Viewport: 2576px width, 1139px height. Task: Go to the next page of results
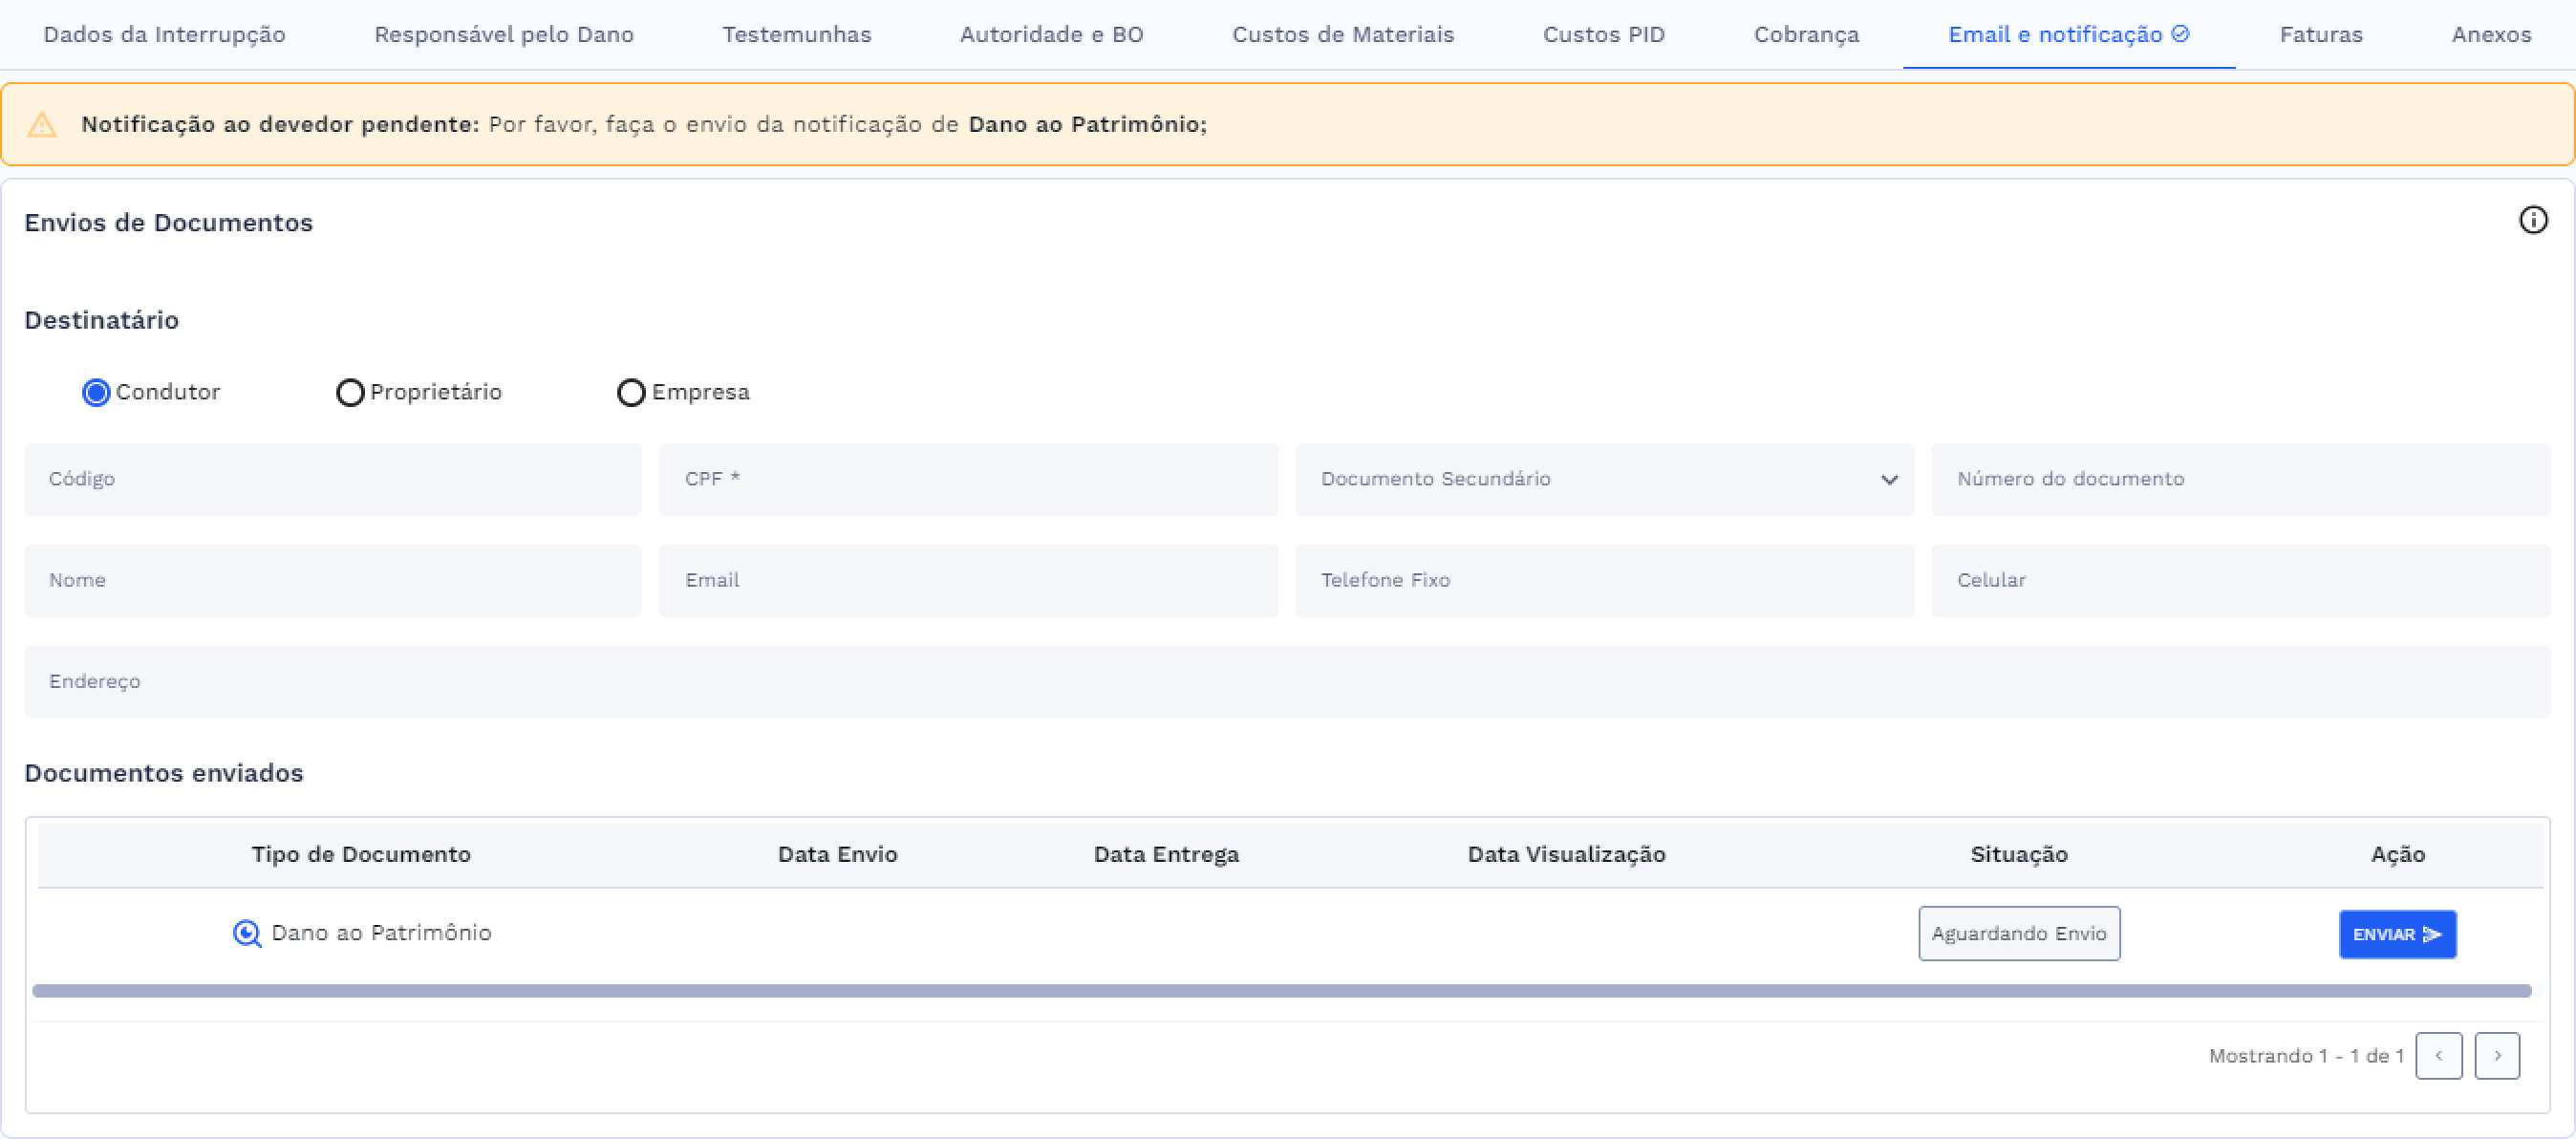2497,1055
